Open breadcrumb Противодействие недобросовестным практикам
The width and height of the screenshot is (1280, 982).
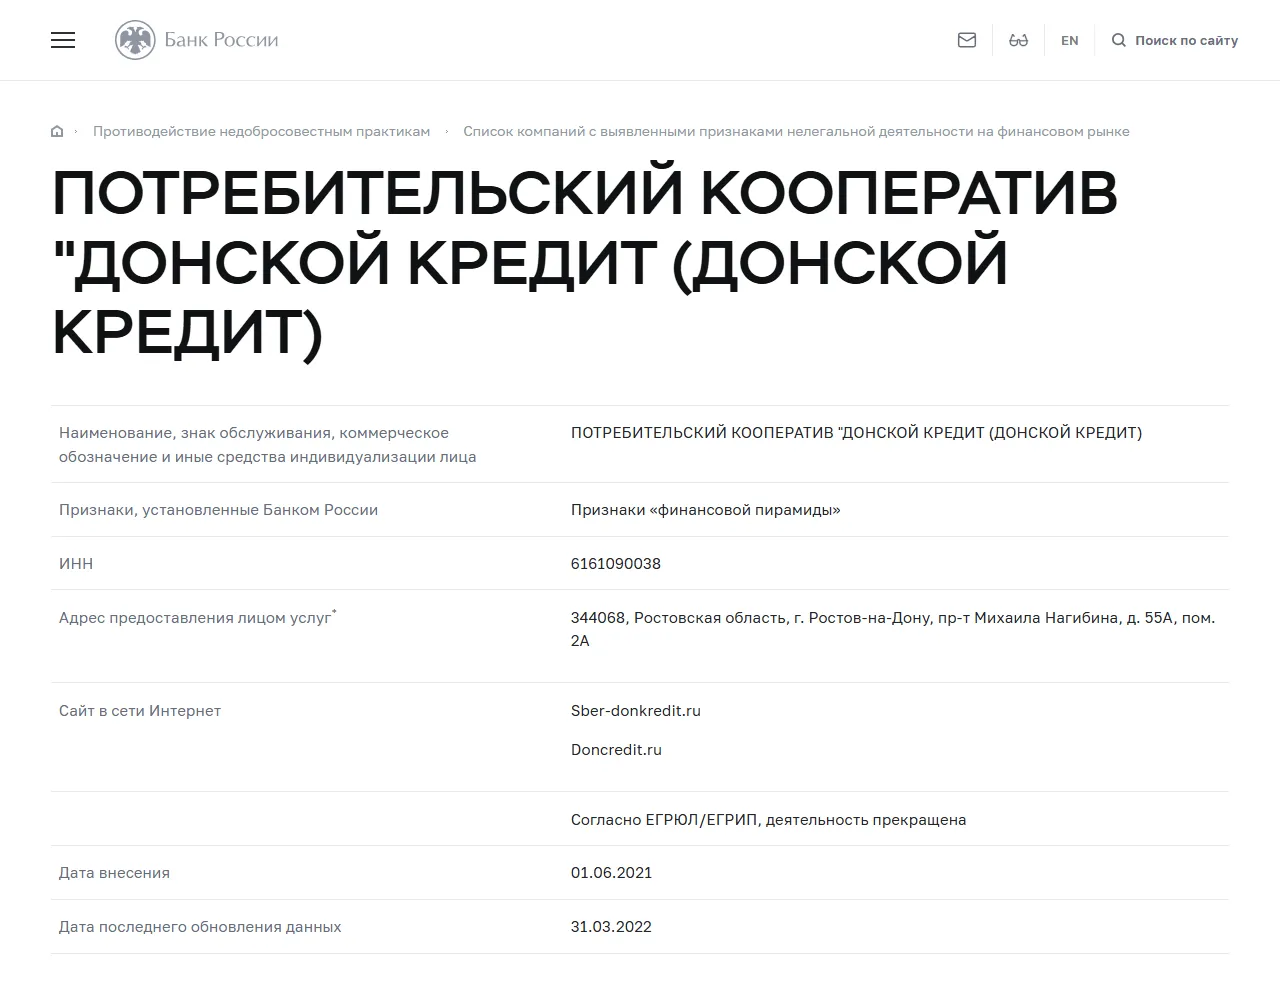click(261, 131)
